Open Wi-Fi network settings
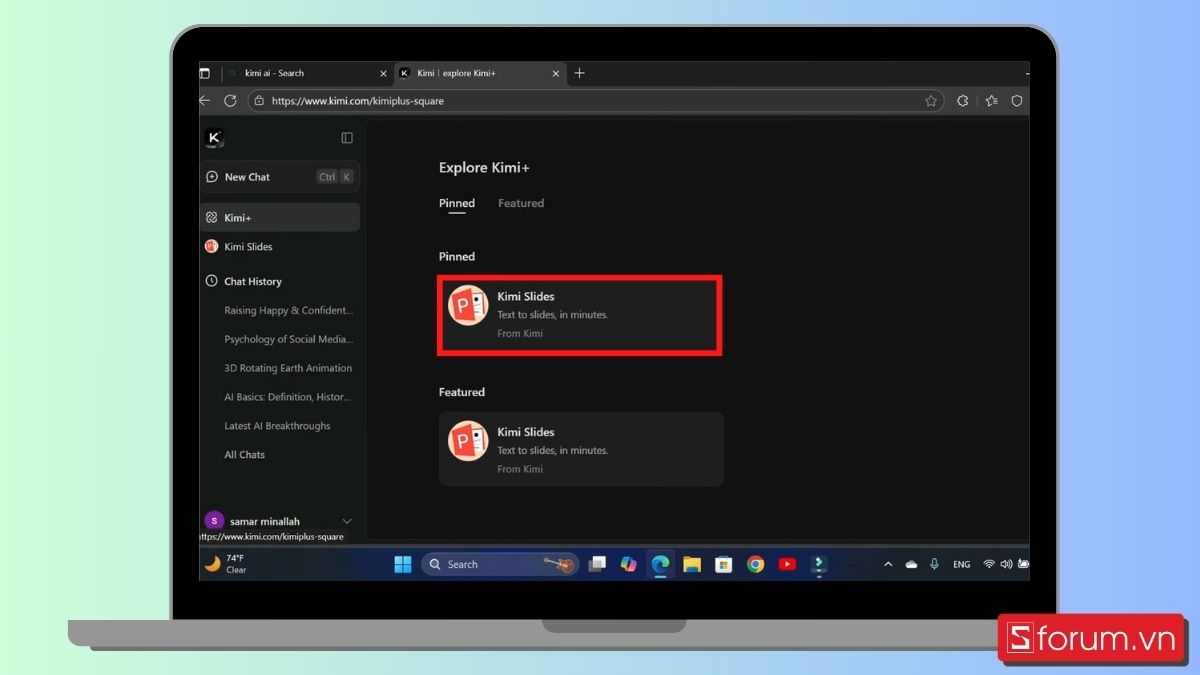Image resolution: width=1200 pixels, height=675 pixels. coord(989,564)
